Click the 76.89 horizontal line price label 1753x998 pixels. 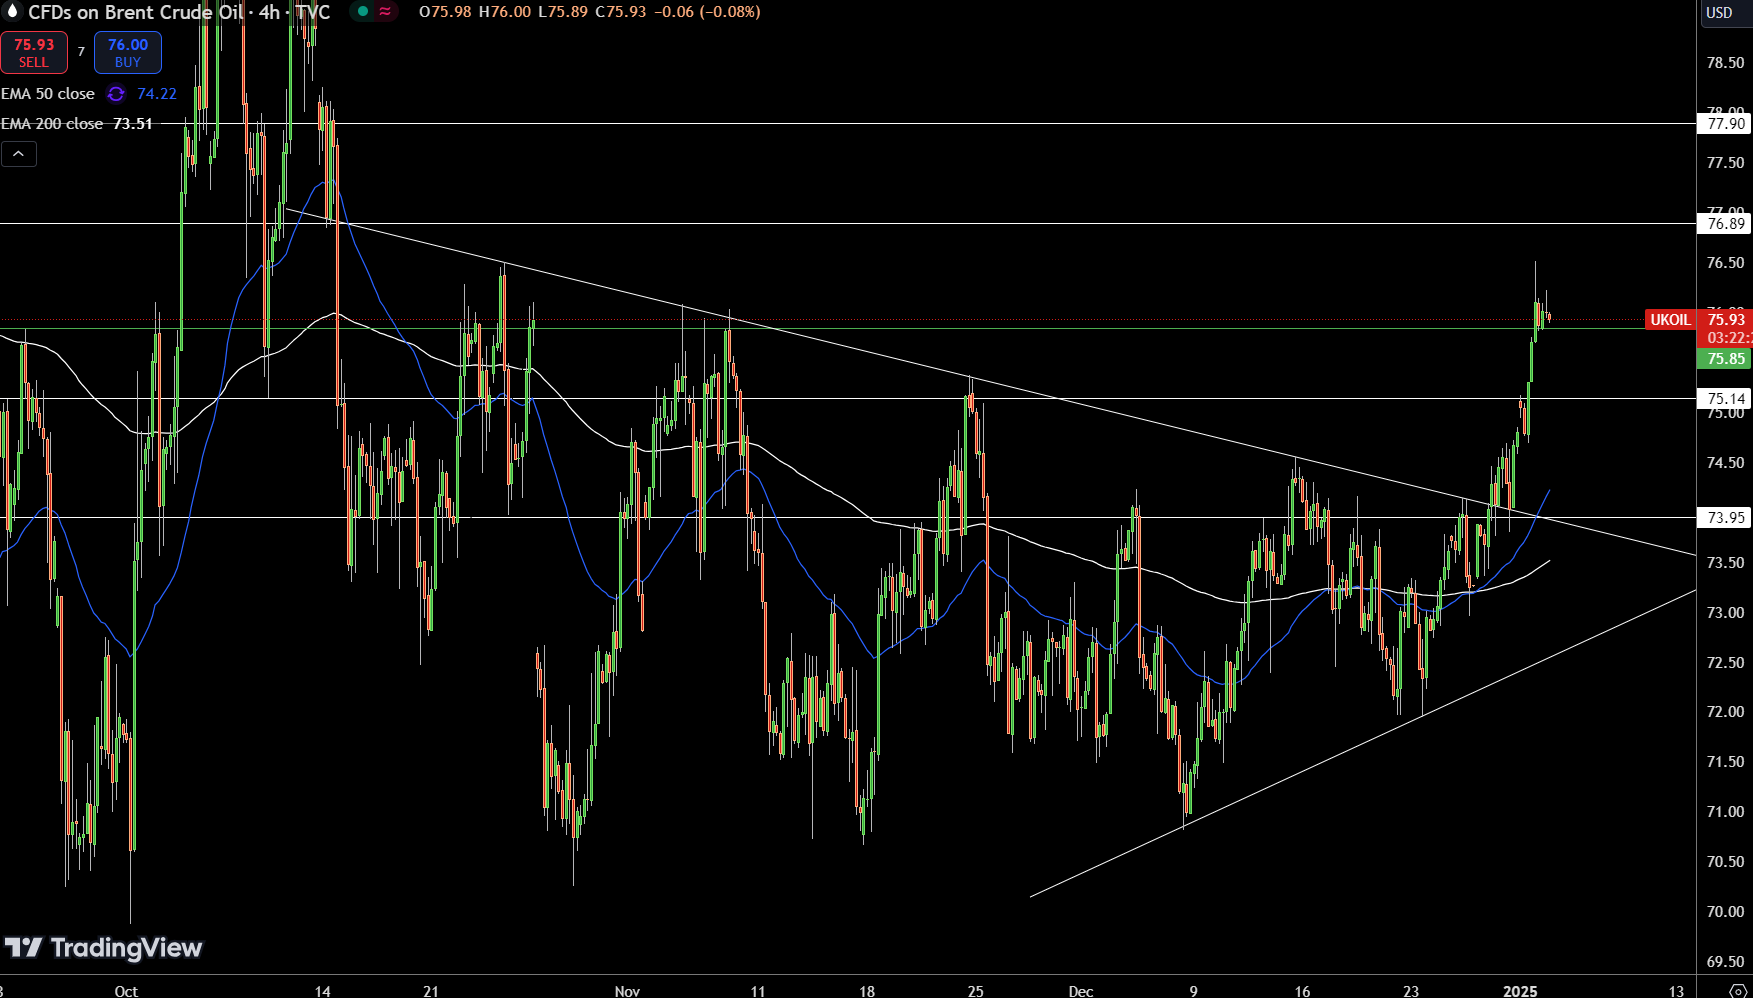(1725, 224)
